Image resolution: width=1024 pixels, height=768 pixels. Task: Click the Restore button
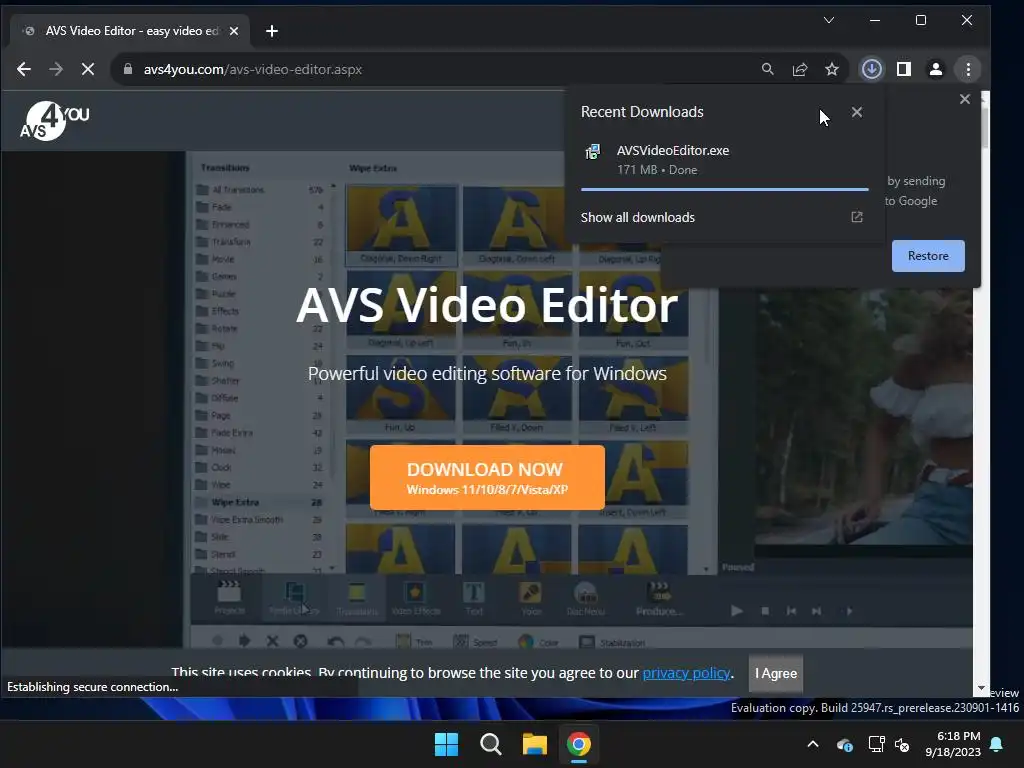click(928, 256)
